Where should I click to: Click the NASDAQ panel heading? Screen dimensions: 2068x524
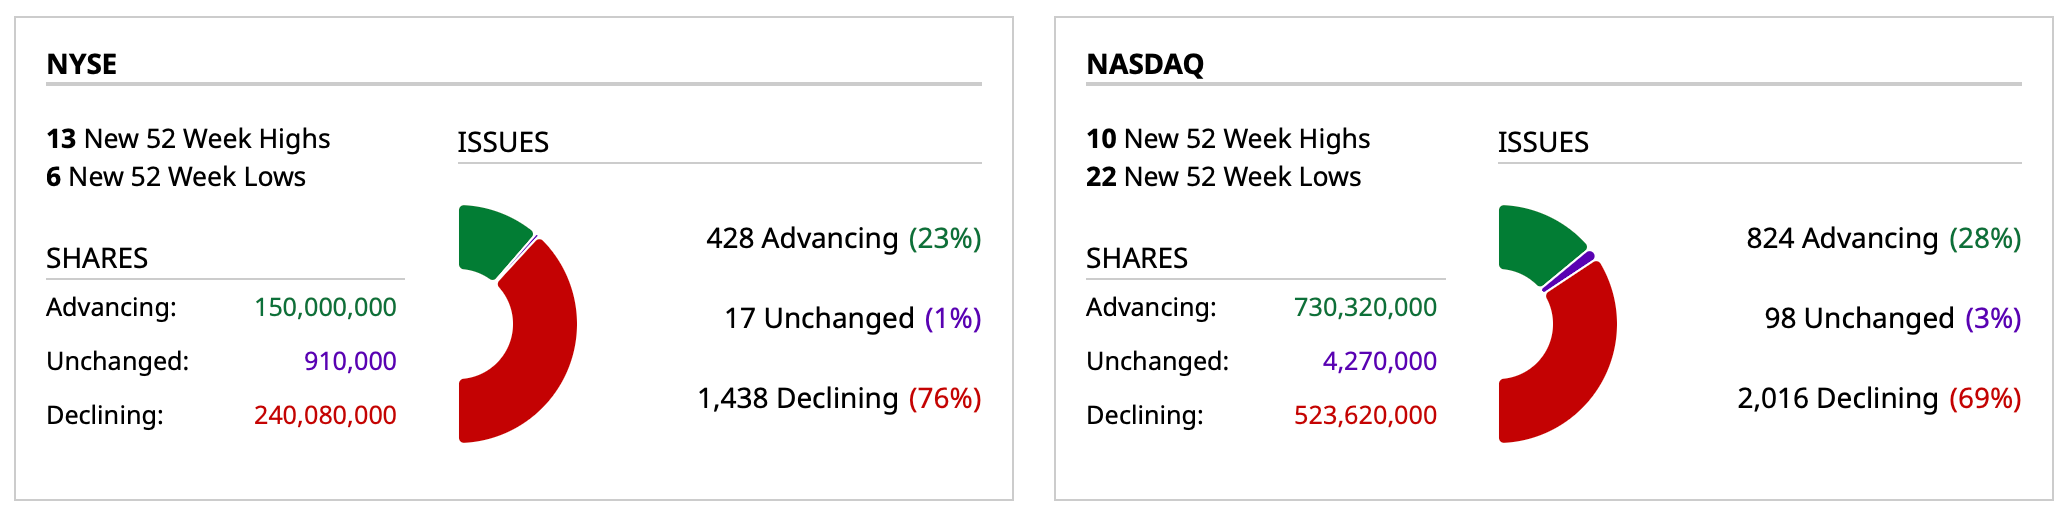pyautogui.click(x=1145, y=64)
